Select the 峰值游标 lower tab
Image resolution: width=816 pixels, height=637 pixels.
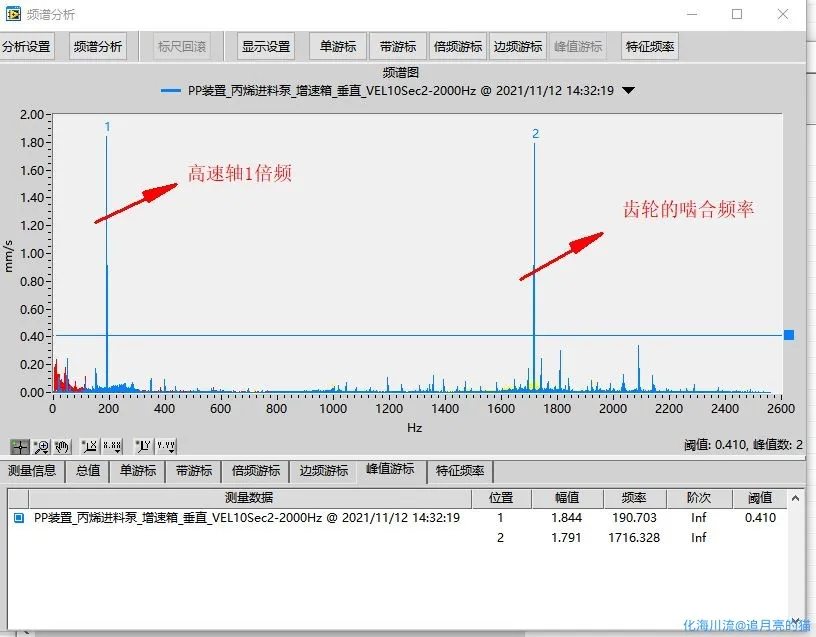390,469
